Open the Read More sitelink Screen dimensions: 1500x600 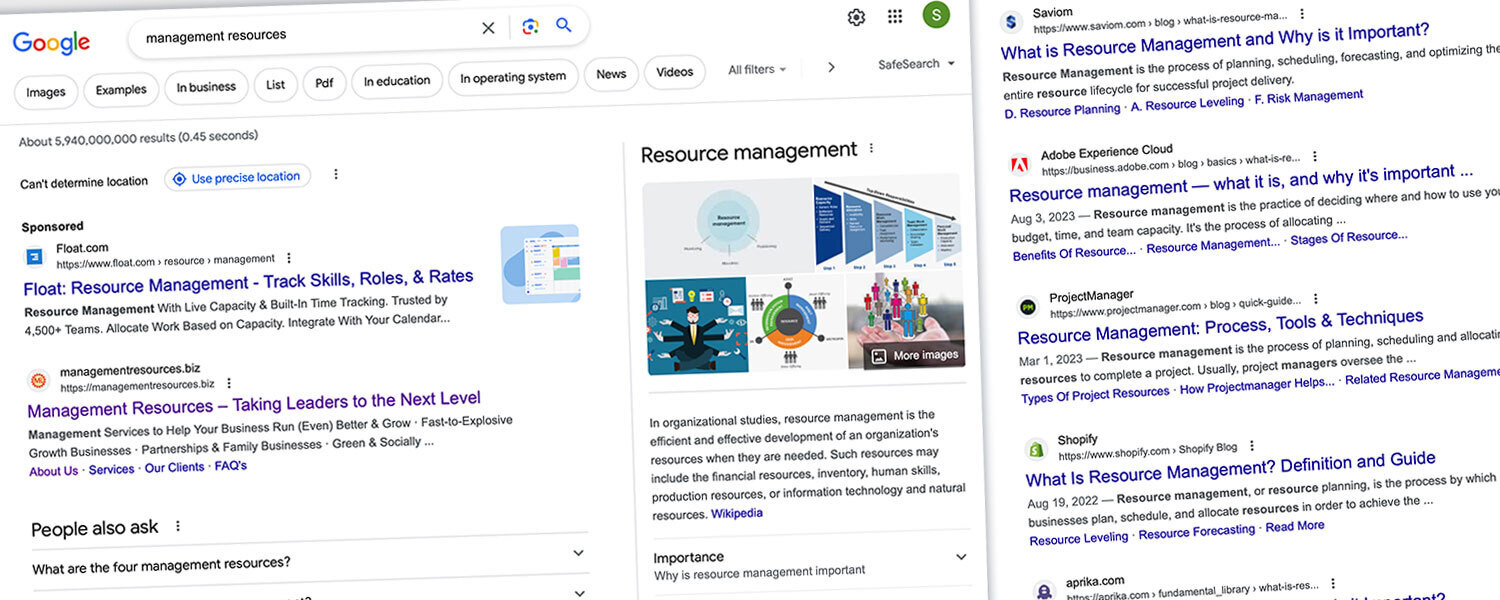click(1295, 525)
